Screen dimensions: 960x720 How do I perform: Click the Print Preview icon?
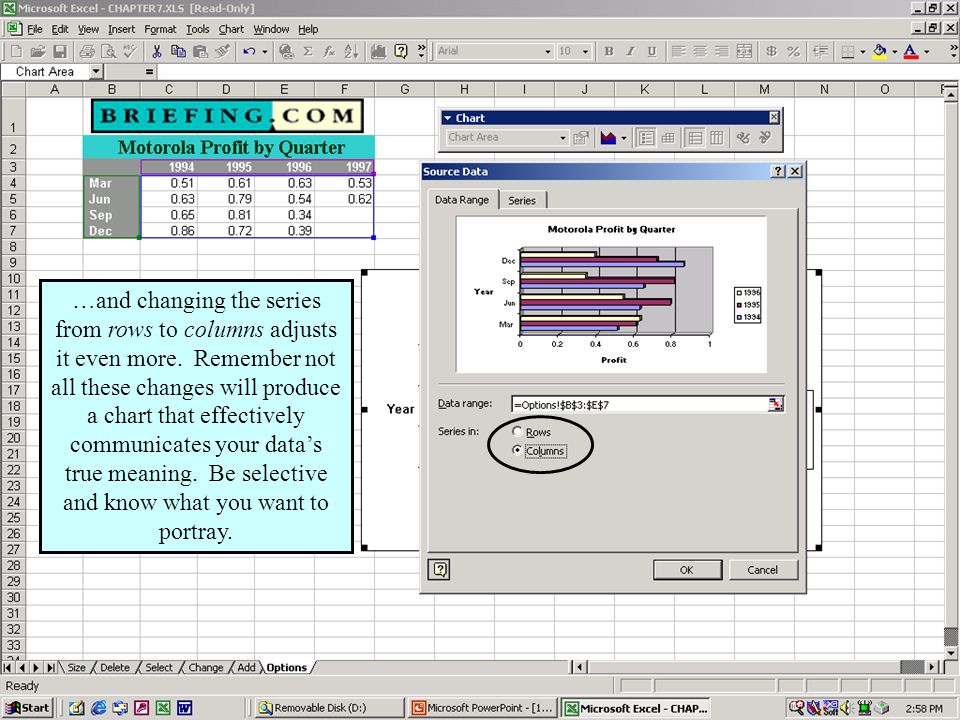108,51
